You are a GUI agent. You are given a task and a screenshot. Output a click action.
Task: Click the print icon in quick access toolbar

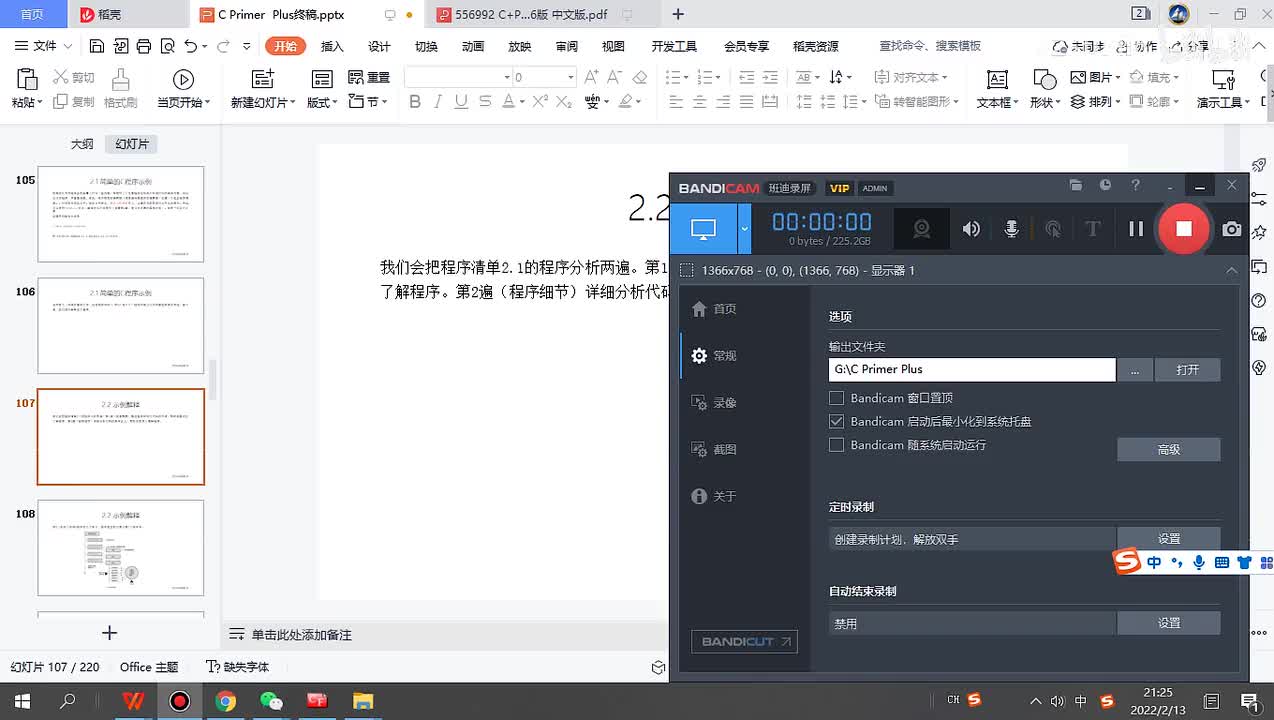tap(143, 46)
